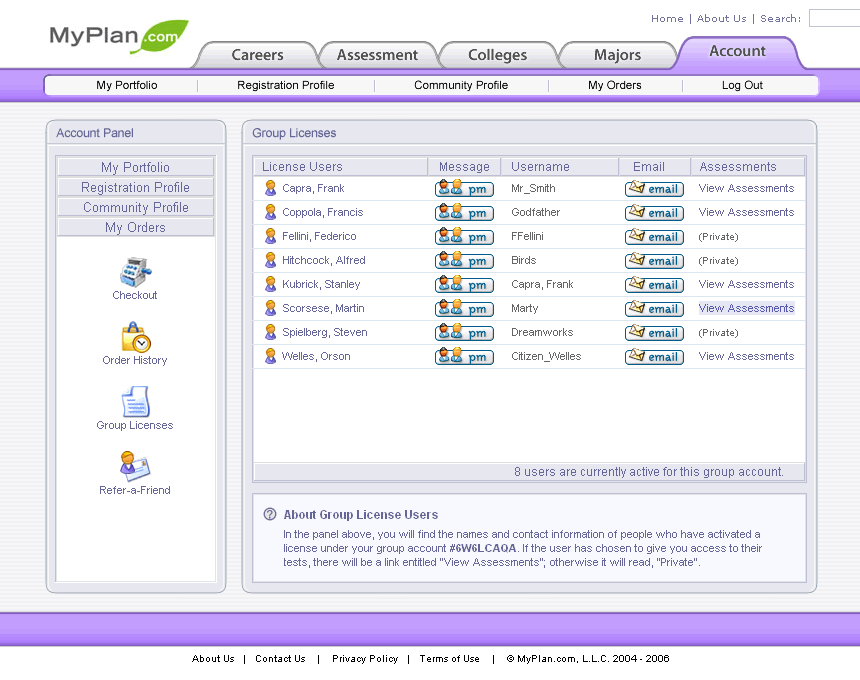Screen dimensions: 860x680
Task: Email user Hitchcock, Alfred
Action: (654, 261)
